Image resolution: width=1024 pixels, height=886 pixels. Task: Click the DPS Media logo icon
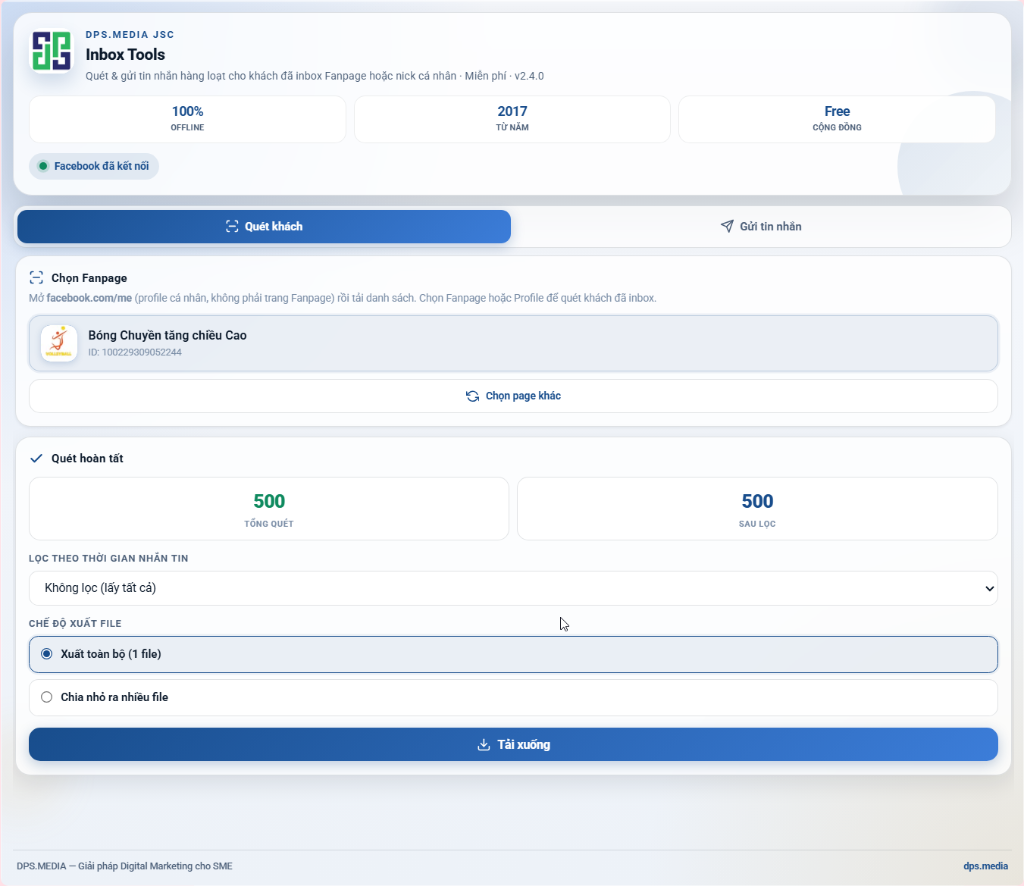point(52,51)
